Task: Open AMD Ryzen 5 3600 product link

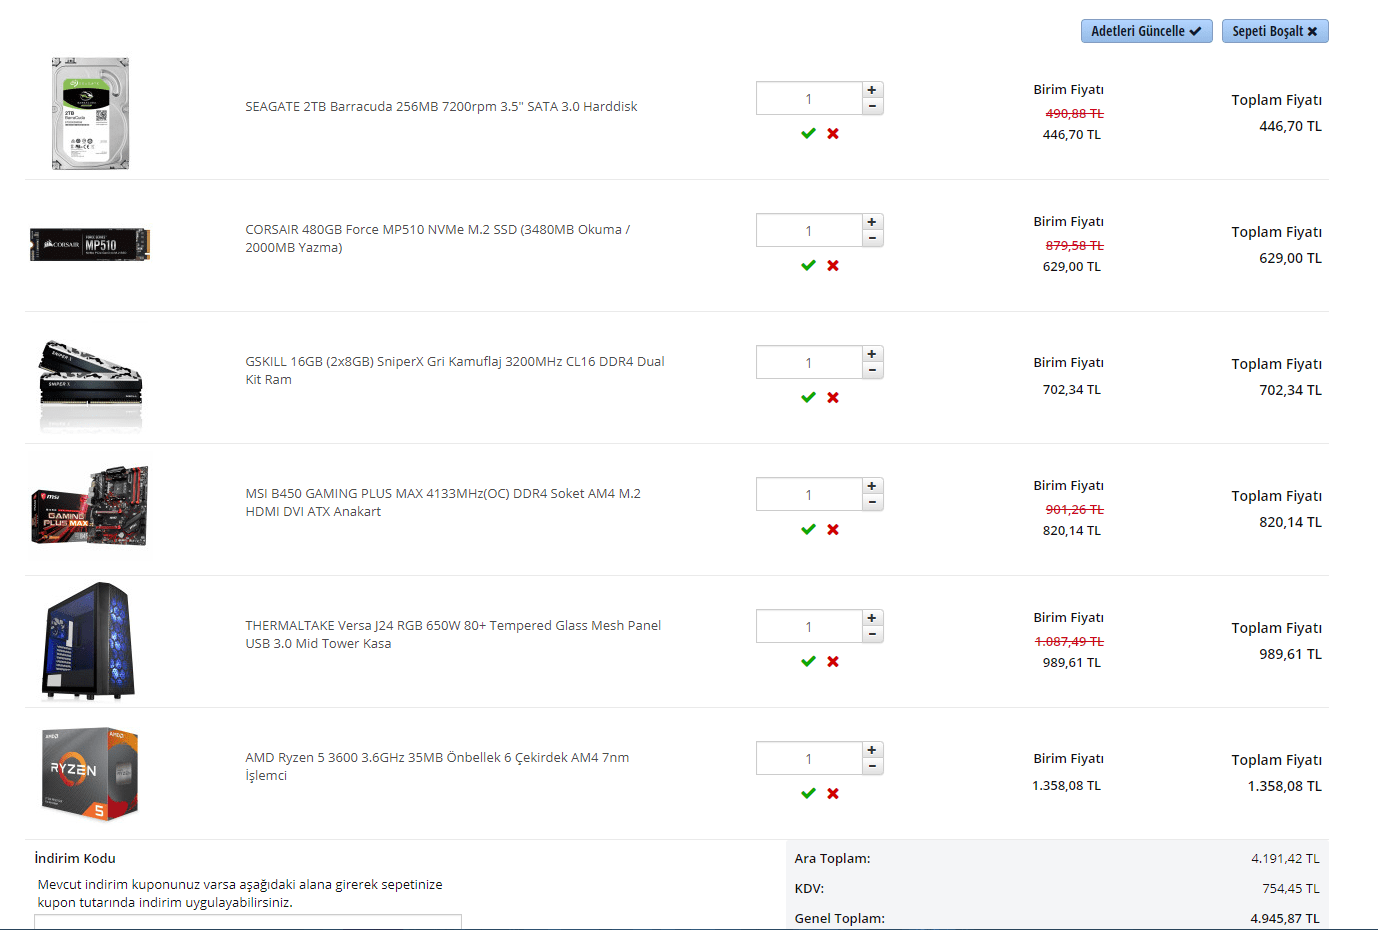Action: (437, 766)
